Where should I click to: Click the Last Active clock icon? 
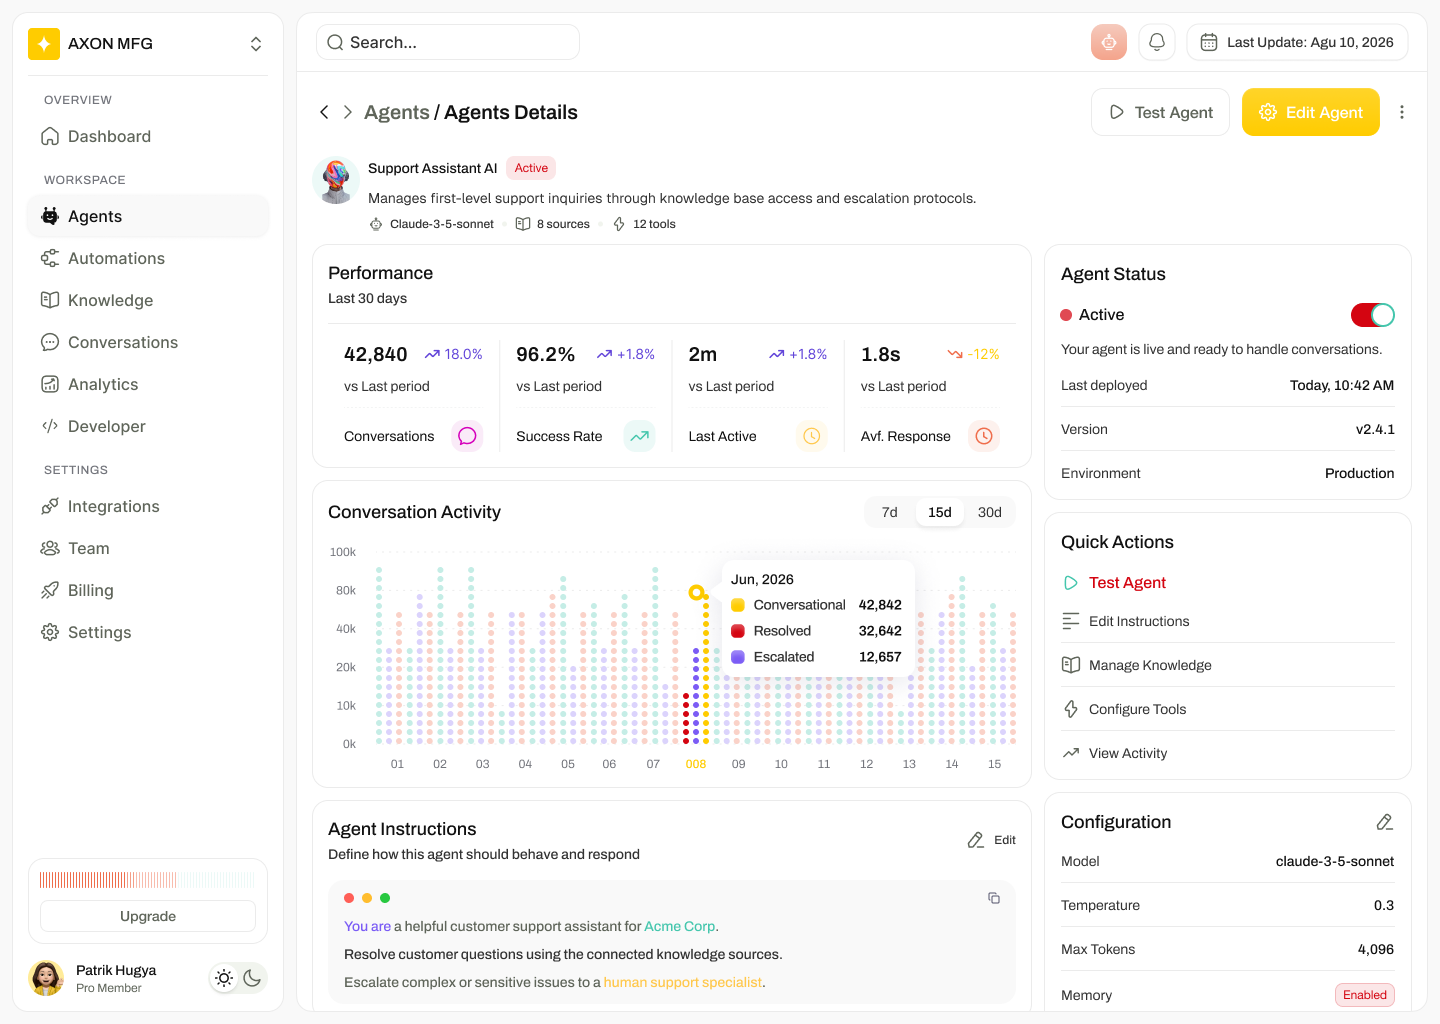pos(812,436)
